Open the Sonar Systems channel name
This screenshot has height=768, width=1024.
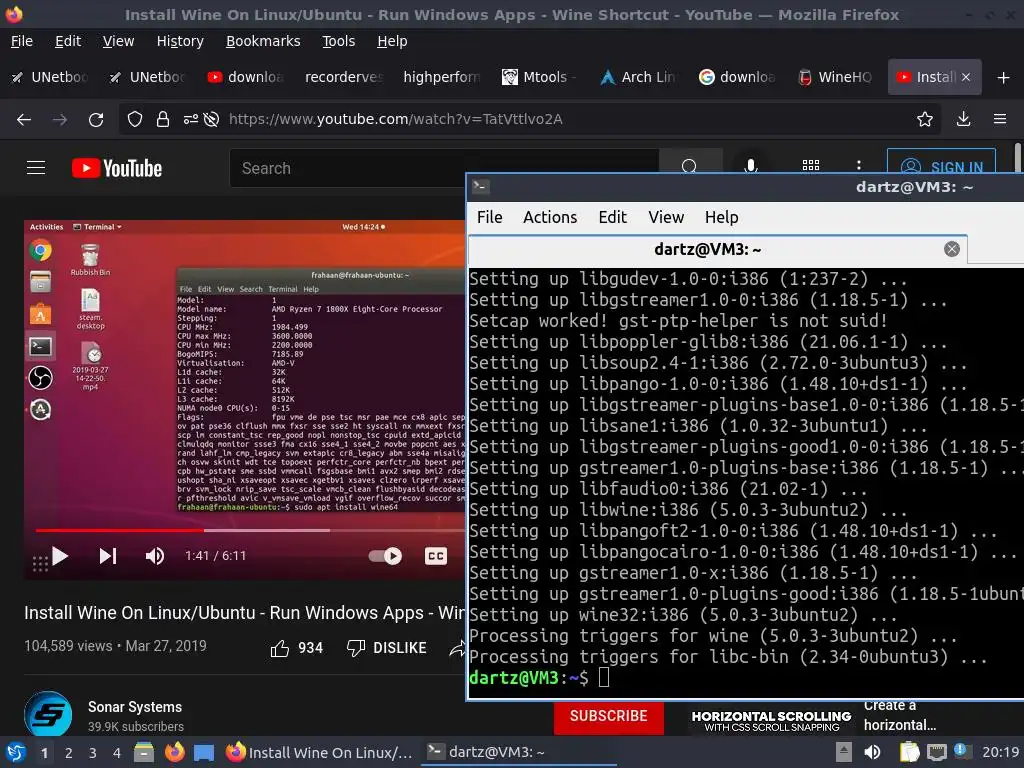[x=135, y=707]
